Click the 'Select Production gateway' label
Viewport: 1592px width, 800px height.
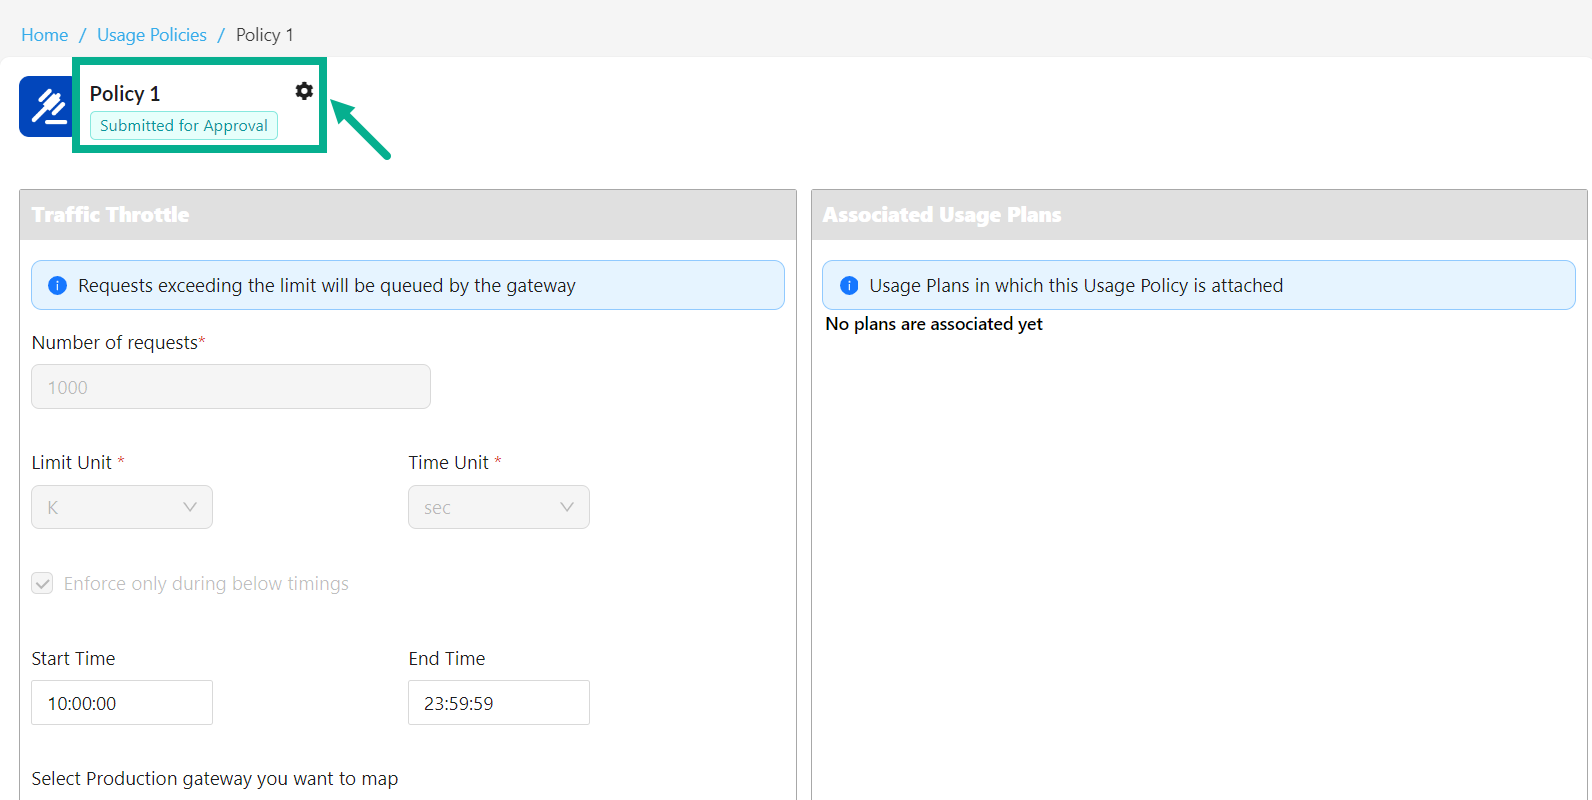click(x=215, y=779)
